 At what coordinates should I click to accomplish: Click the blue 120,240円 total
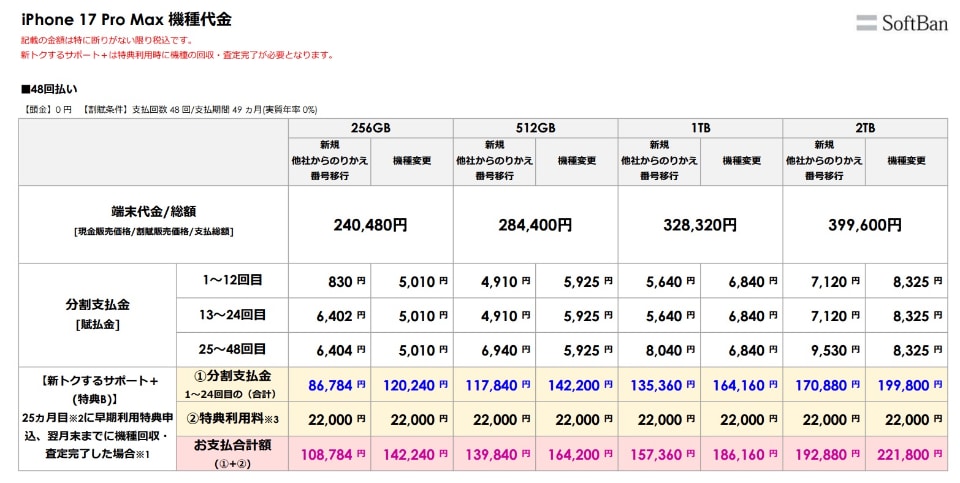(x=412, y=385)
